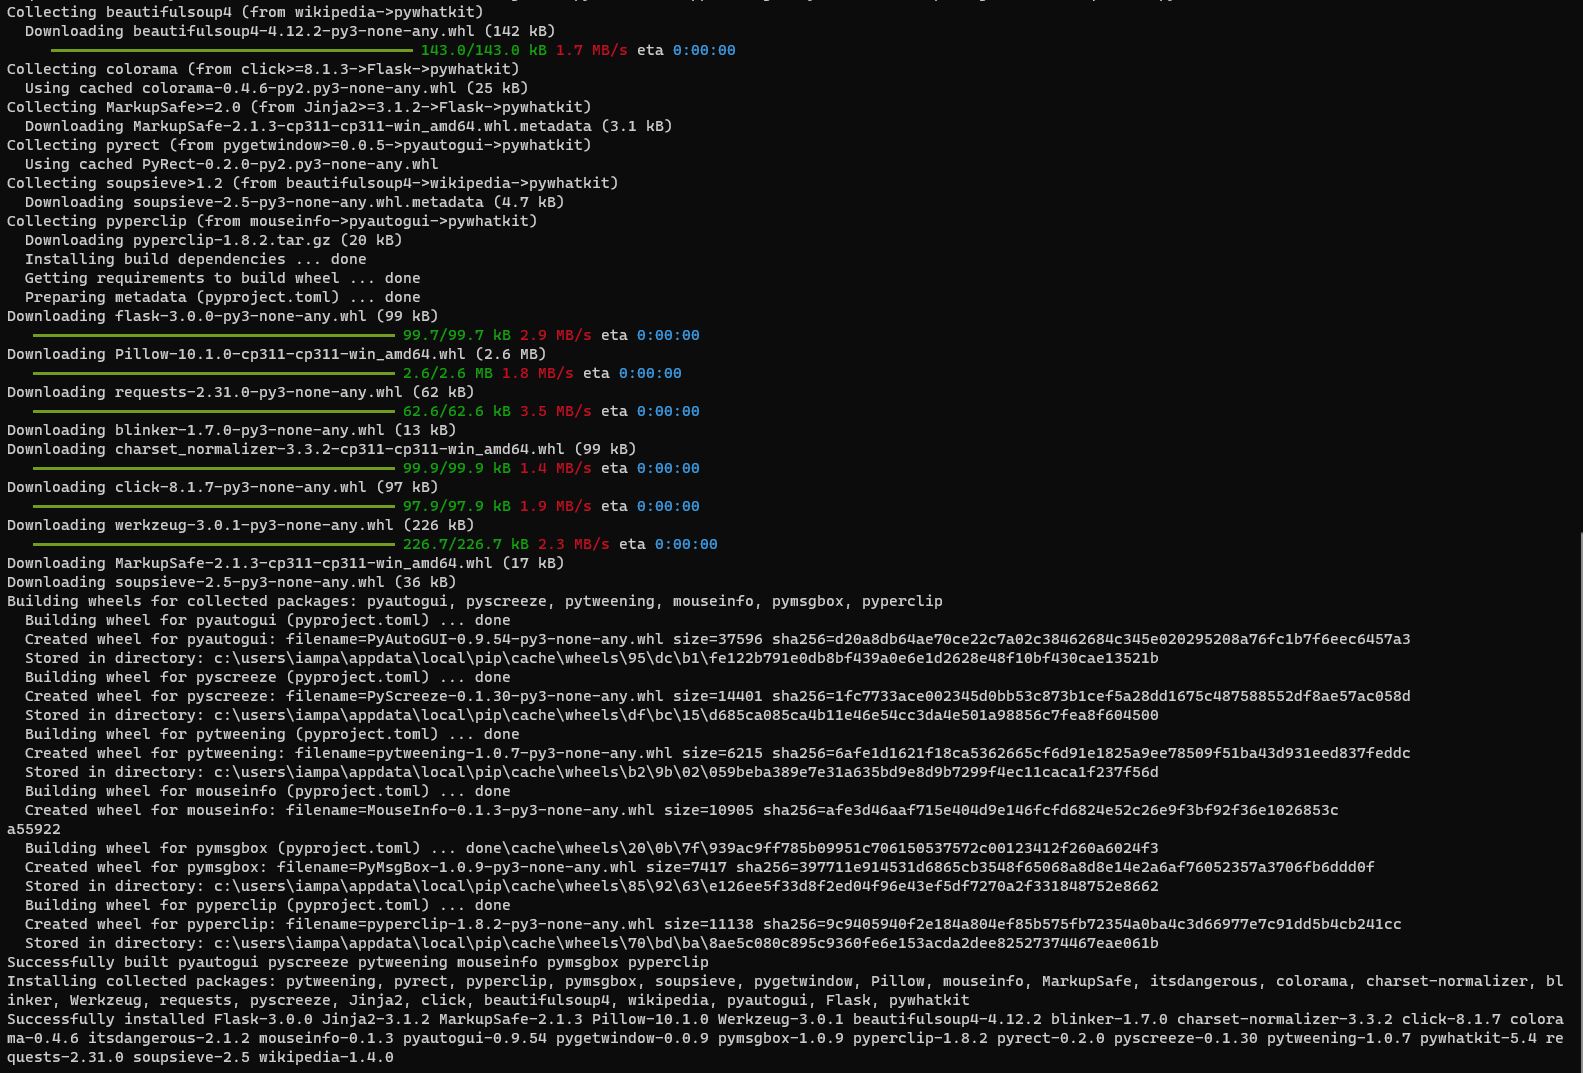Select "Using cached PyRect-0.2.0-py2.py3-none-any.whl" text
This screenshot has height=1073, width=1583.
[x=232, y=164]
